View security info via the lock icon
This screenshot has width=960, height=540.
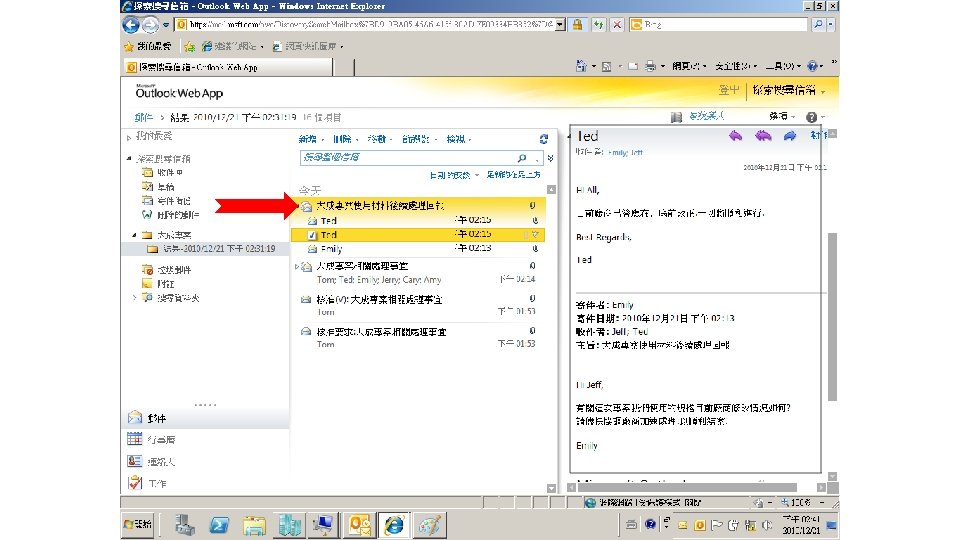tap(577, 24)
